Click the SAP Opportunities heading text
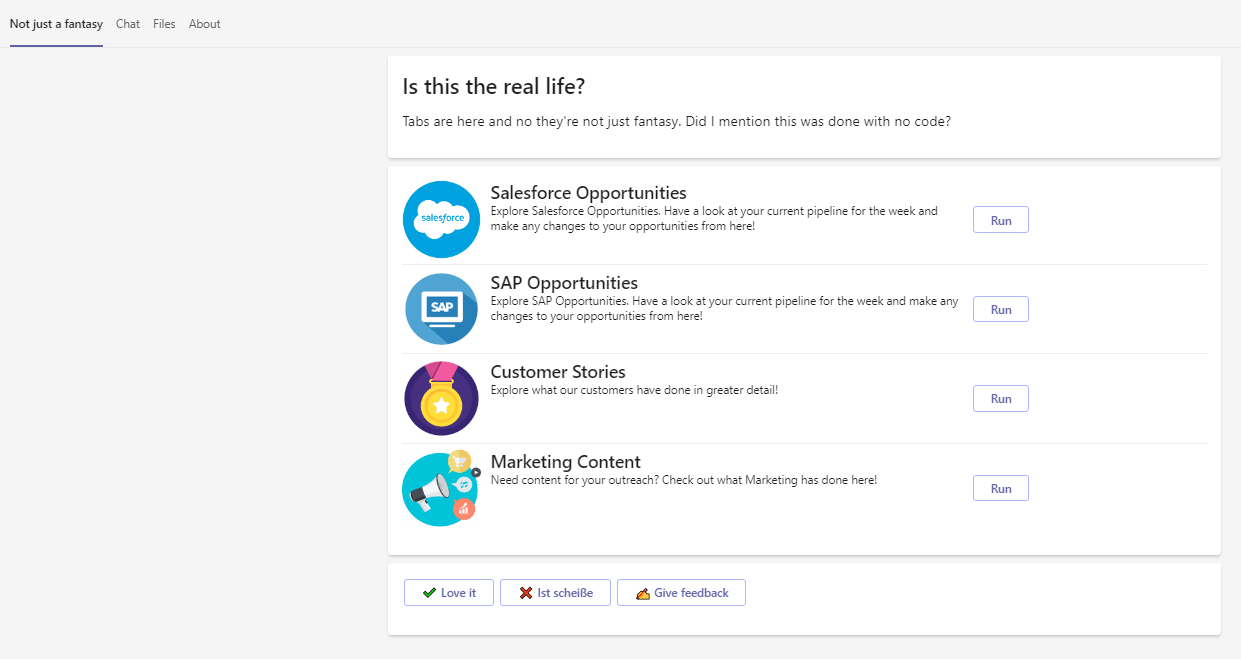This screenshot has width=1241, height=659. click(564, 283)
